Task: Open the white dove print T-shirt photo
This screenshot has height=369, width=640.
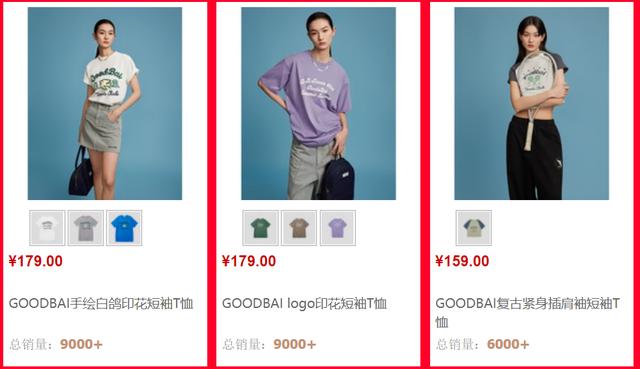Action: pos(105,103)
